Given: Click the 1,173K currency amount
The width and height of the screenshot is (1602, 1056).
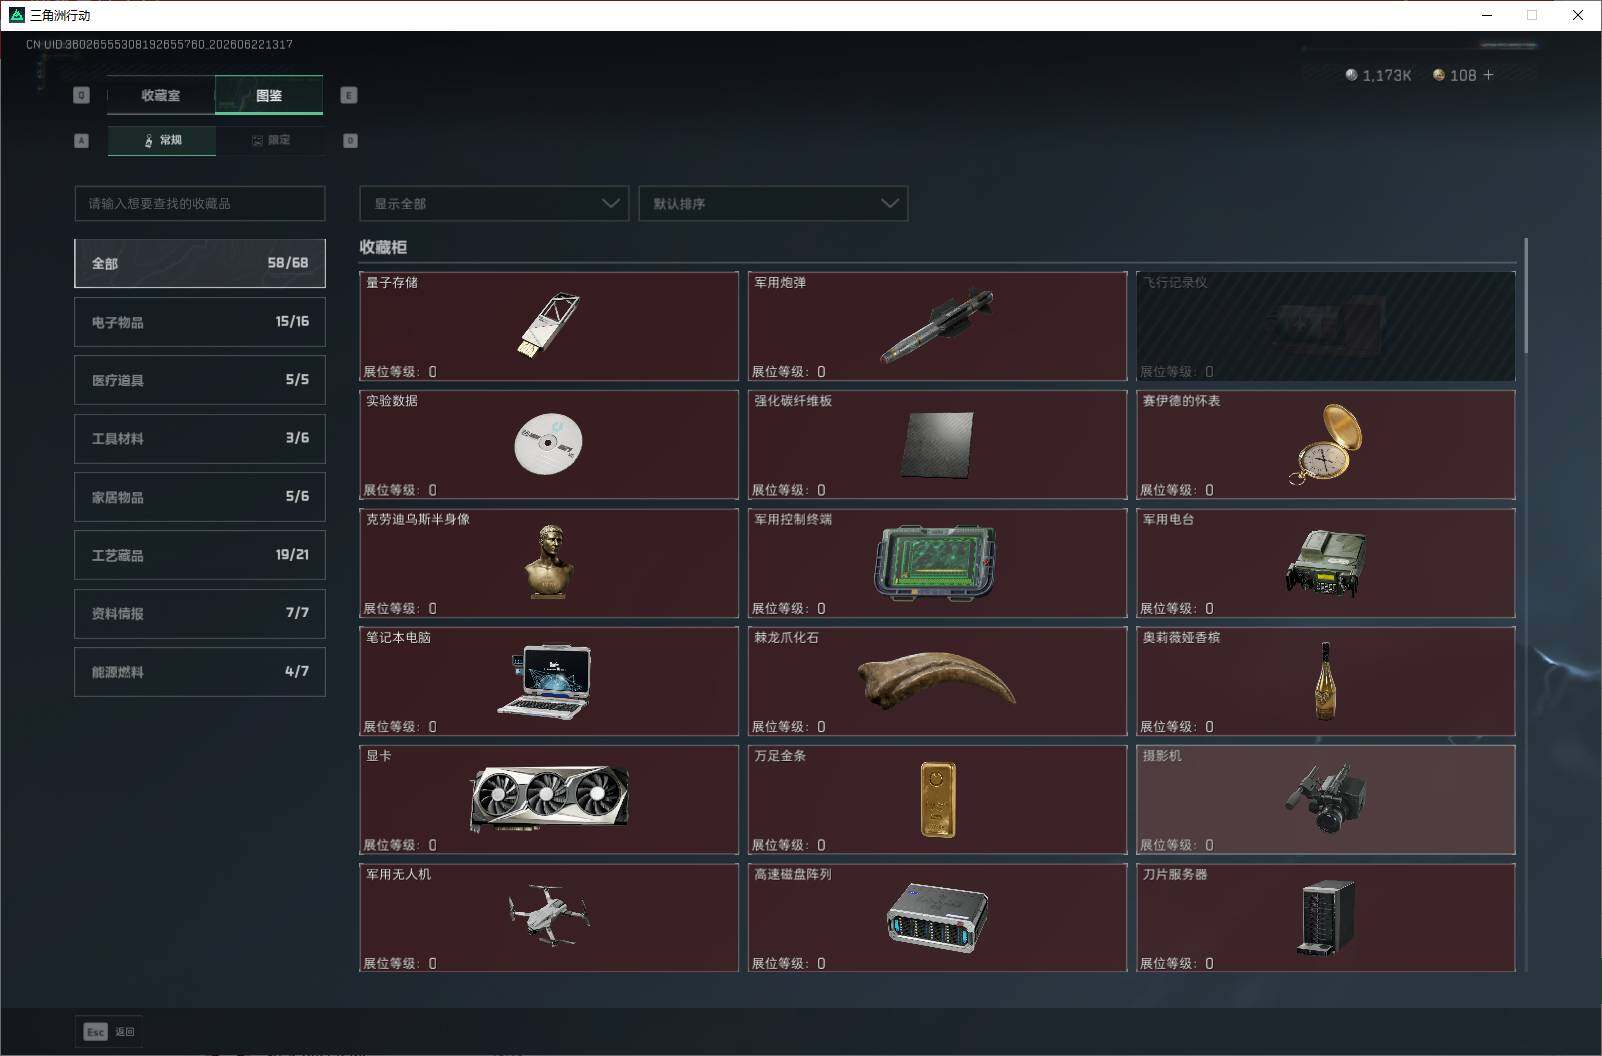Looking at the screenshot, I should click(x=1387, y=75).
